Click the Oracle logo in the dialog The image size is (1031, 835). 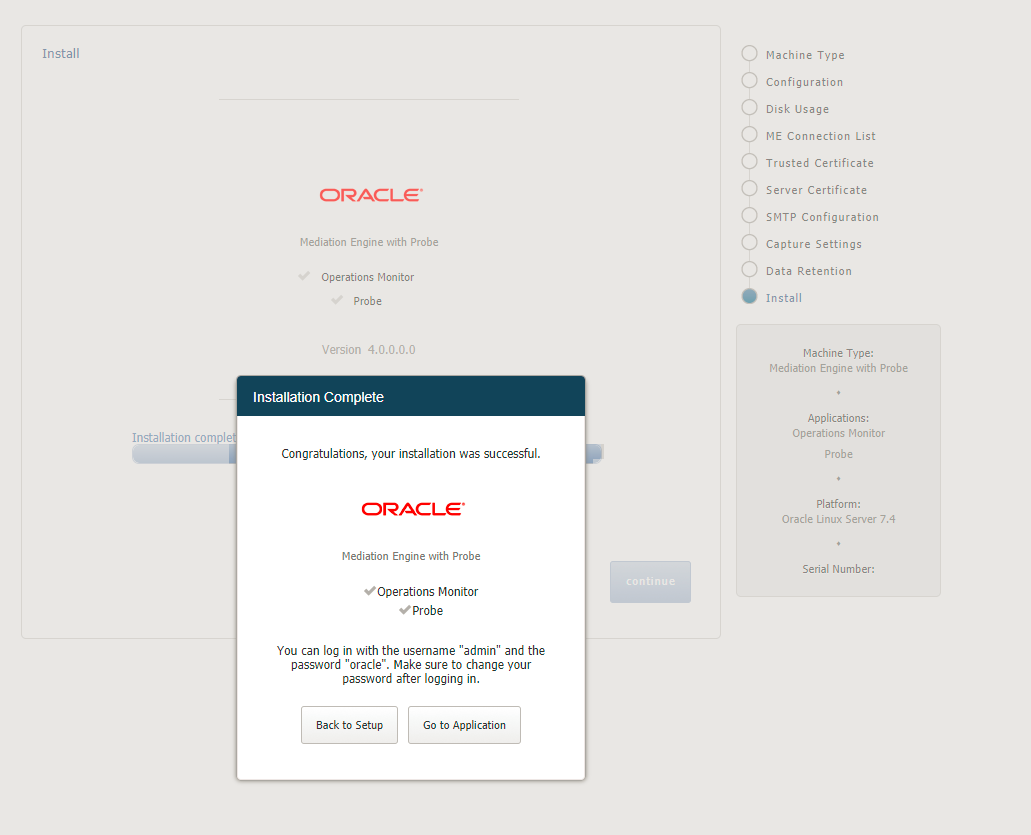tap(413, 509)
